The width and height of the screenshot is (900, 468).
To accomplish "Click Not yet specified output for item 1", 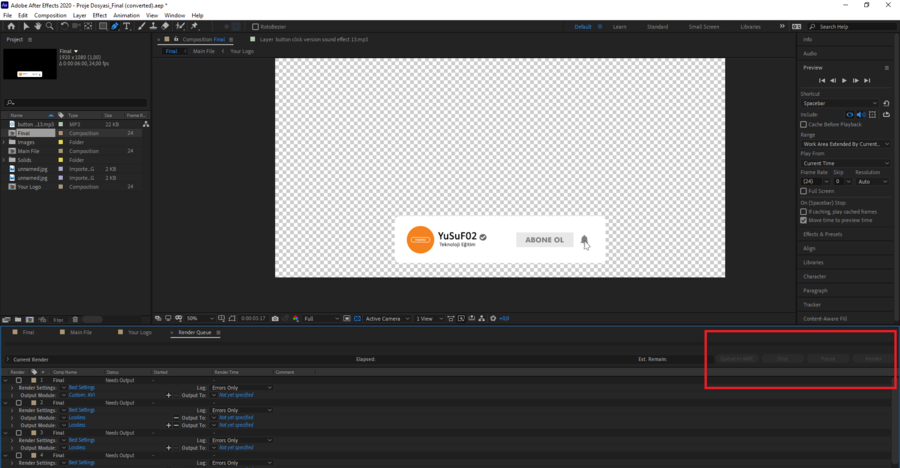I will [x=238, y=395].
